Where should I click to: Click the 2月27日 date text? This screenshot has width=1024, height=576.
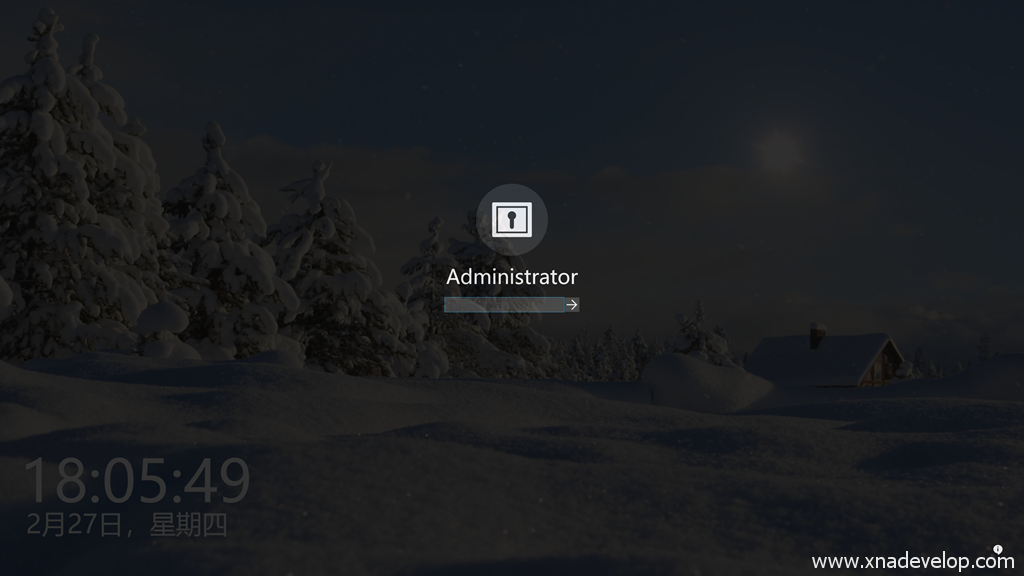pos(74,524)
